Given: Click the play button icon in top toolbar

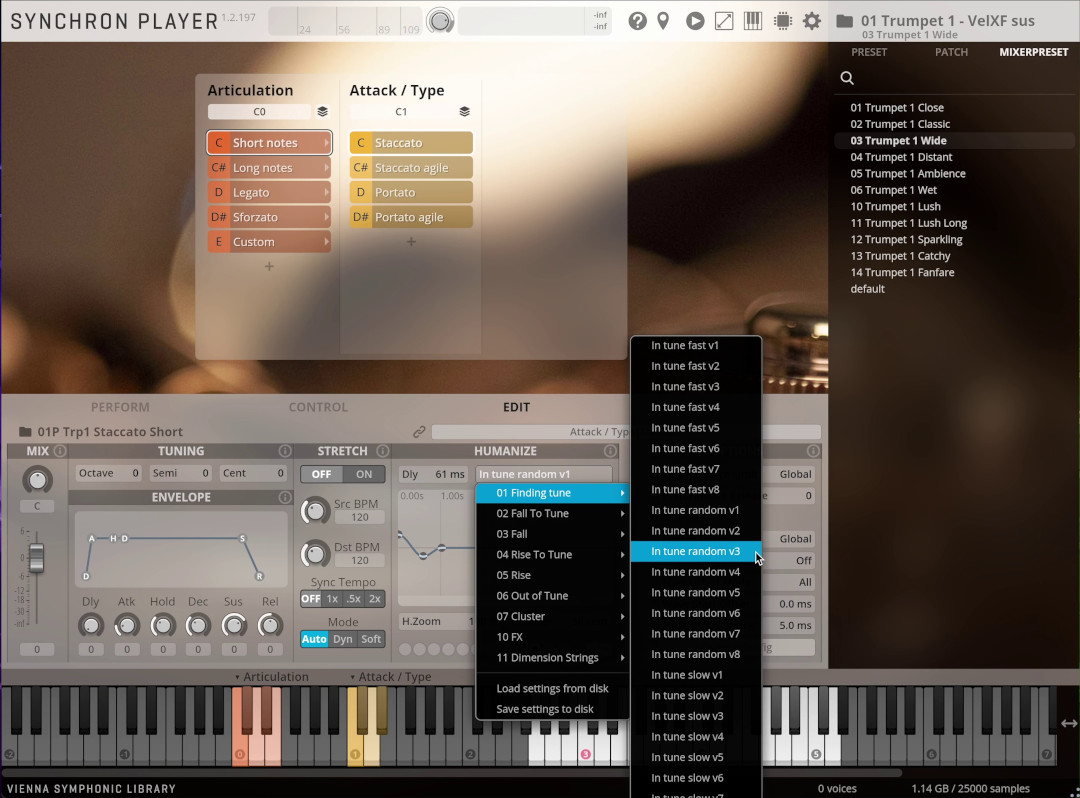Looking at the screenshot, I should pyautogui.click(x=695, y=21).
